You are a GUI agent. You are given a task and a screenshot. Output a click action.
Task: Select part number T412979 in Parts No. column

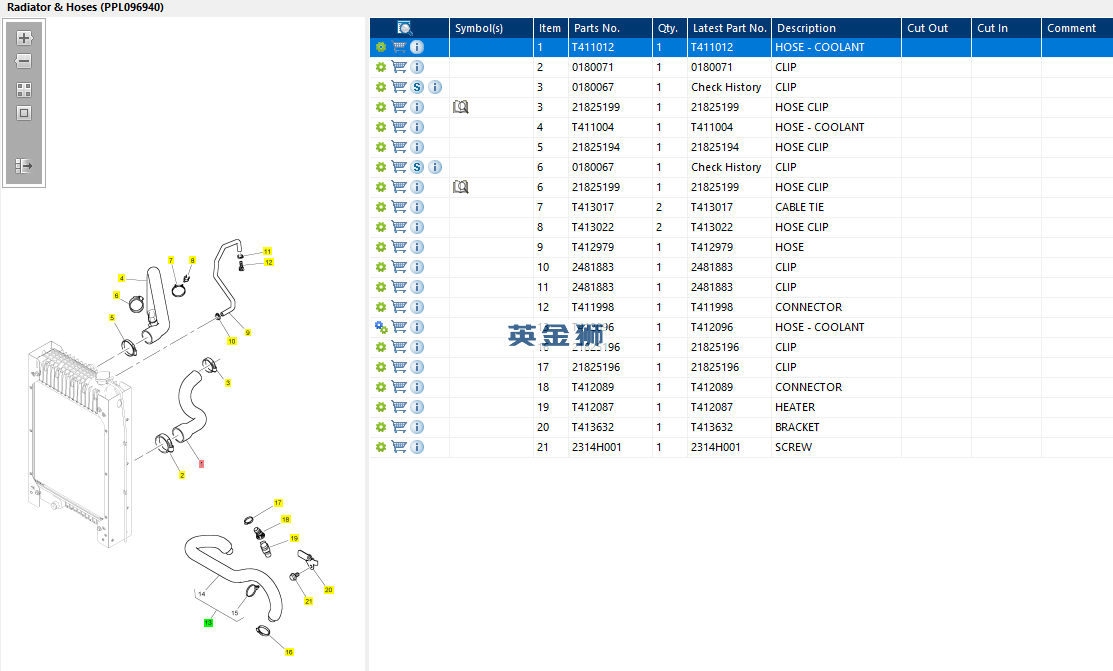(x=593, y=247)
